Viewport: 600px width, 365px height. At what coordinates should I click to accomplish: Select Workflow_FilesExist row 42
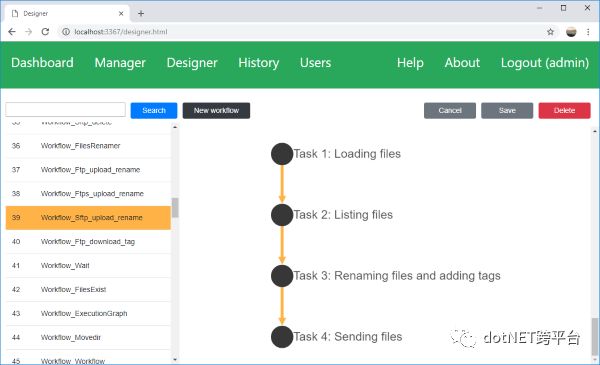click(88, 290)
